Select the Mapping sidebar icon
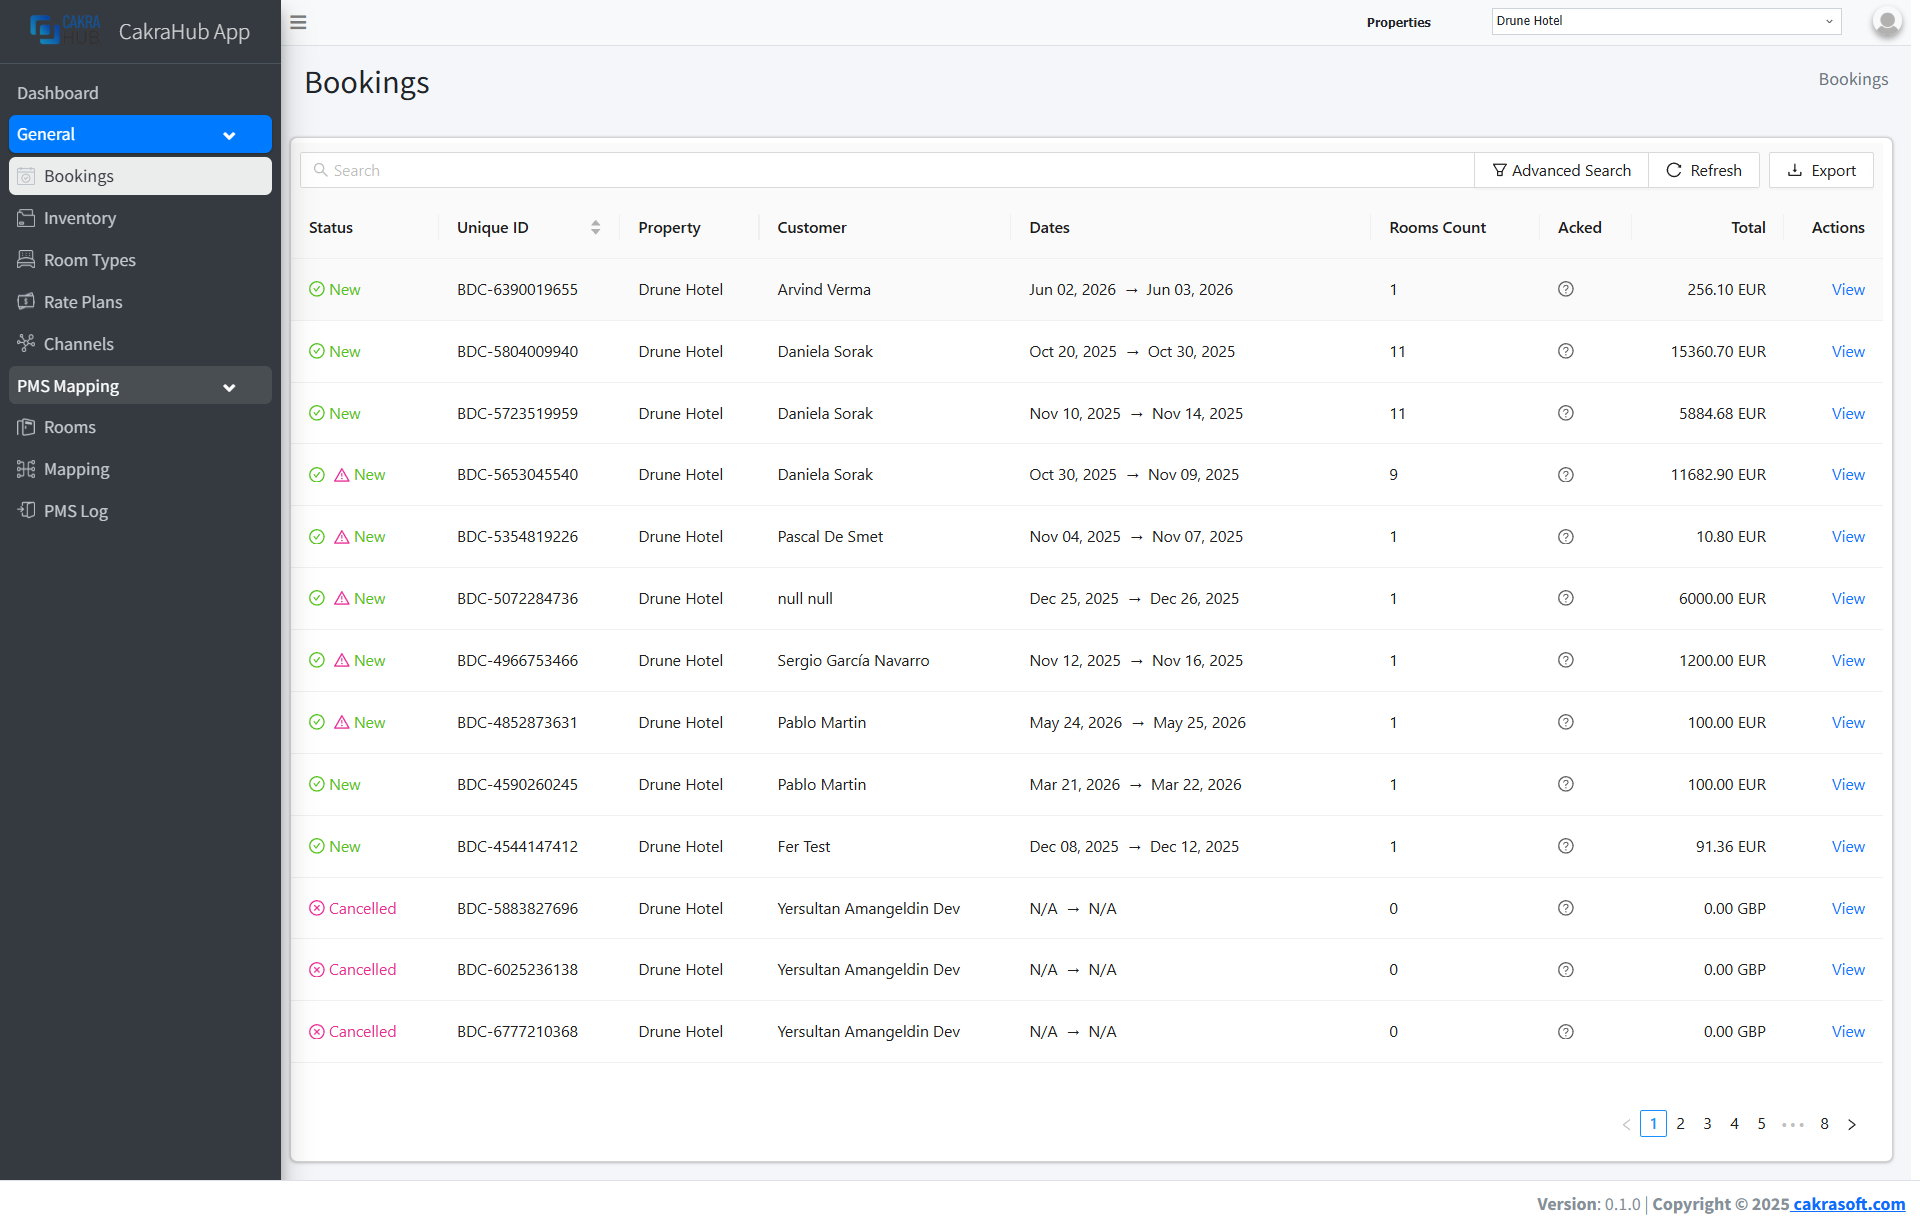The width and height of the screenshot is (1920, 1224). (26, 469)
